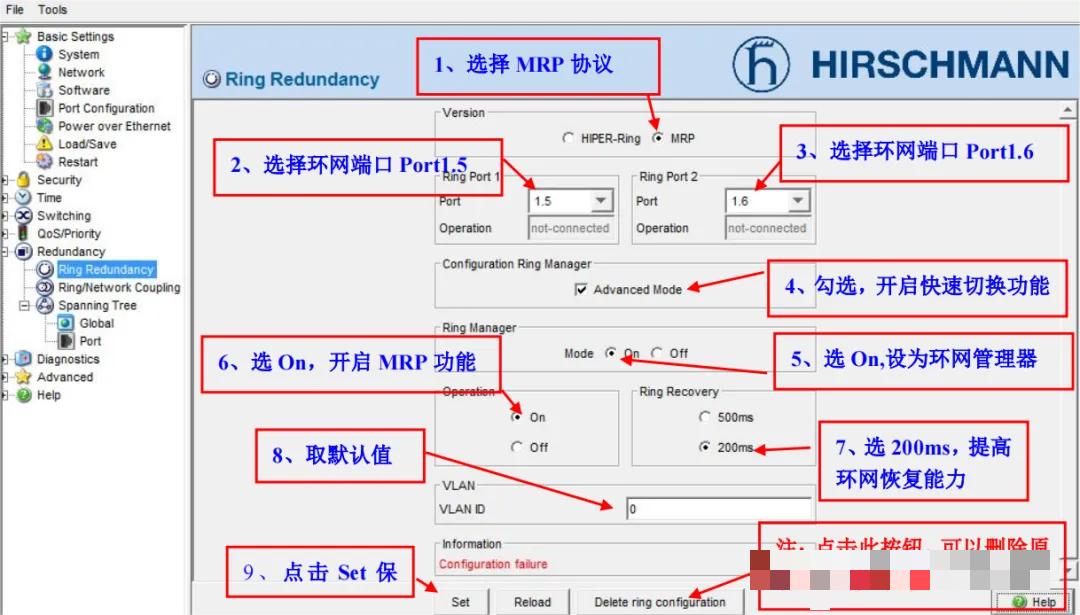Set Ring Manager Mode to Off

coord(657,353)
